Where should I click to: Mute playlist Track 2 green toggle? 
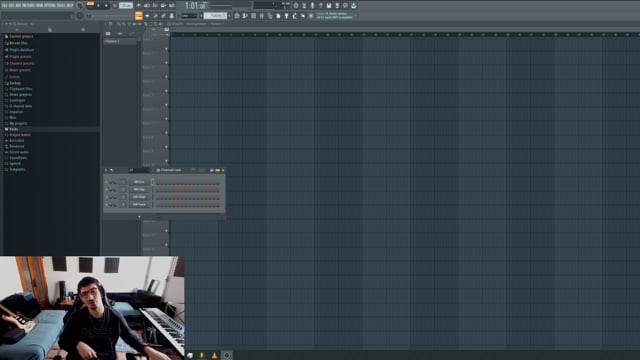166,63
